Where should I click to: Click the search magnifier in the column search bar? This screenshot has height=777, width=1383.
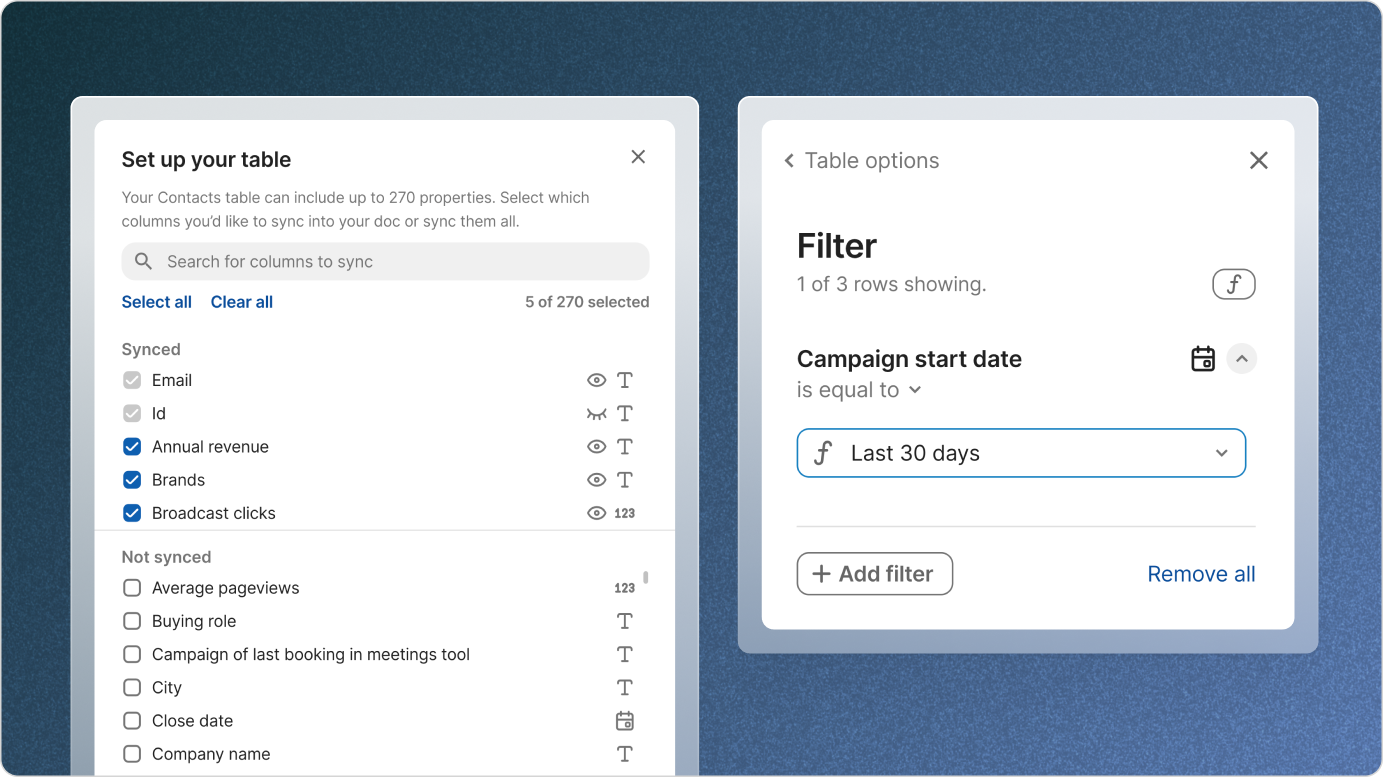coord(142,261)
